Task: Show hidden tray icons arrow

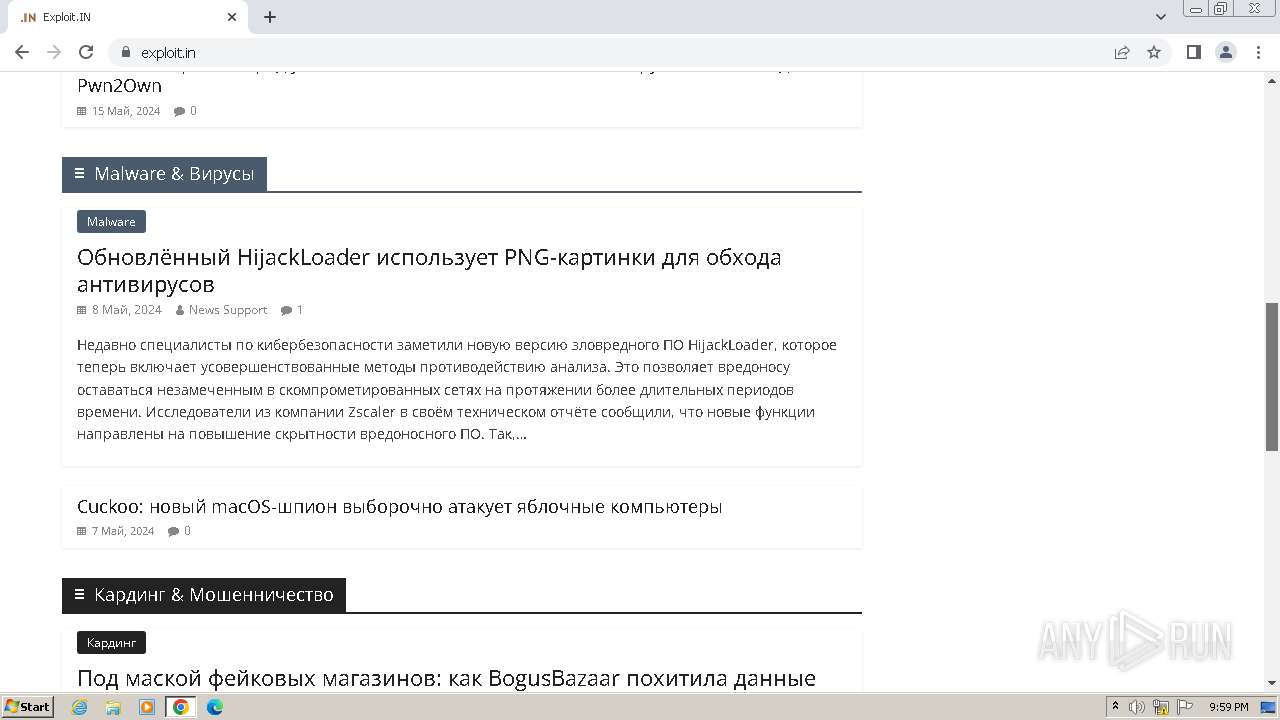Action: (1115, 707)
